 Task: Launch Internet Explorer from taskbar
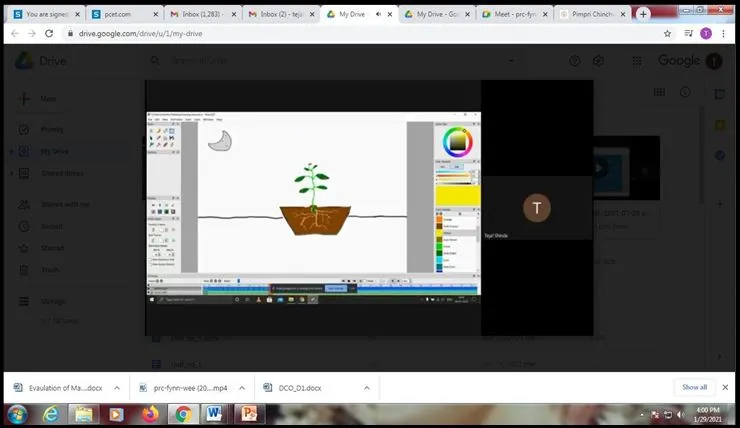pyautogui.click(x=50, y=415)
